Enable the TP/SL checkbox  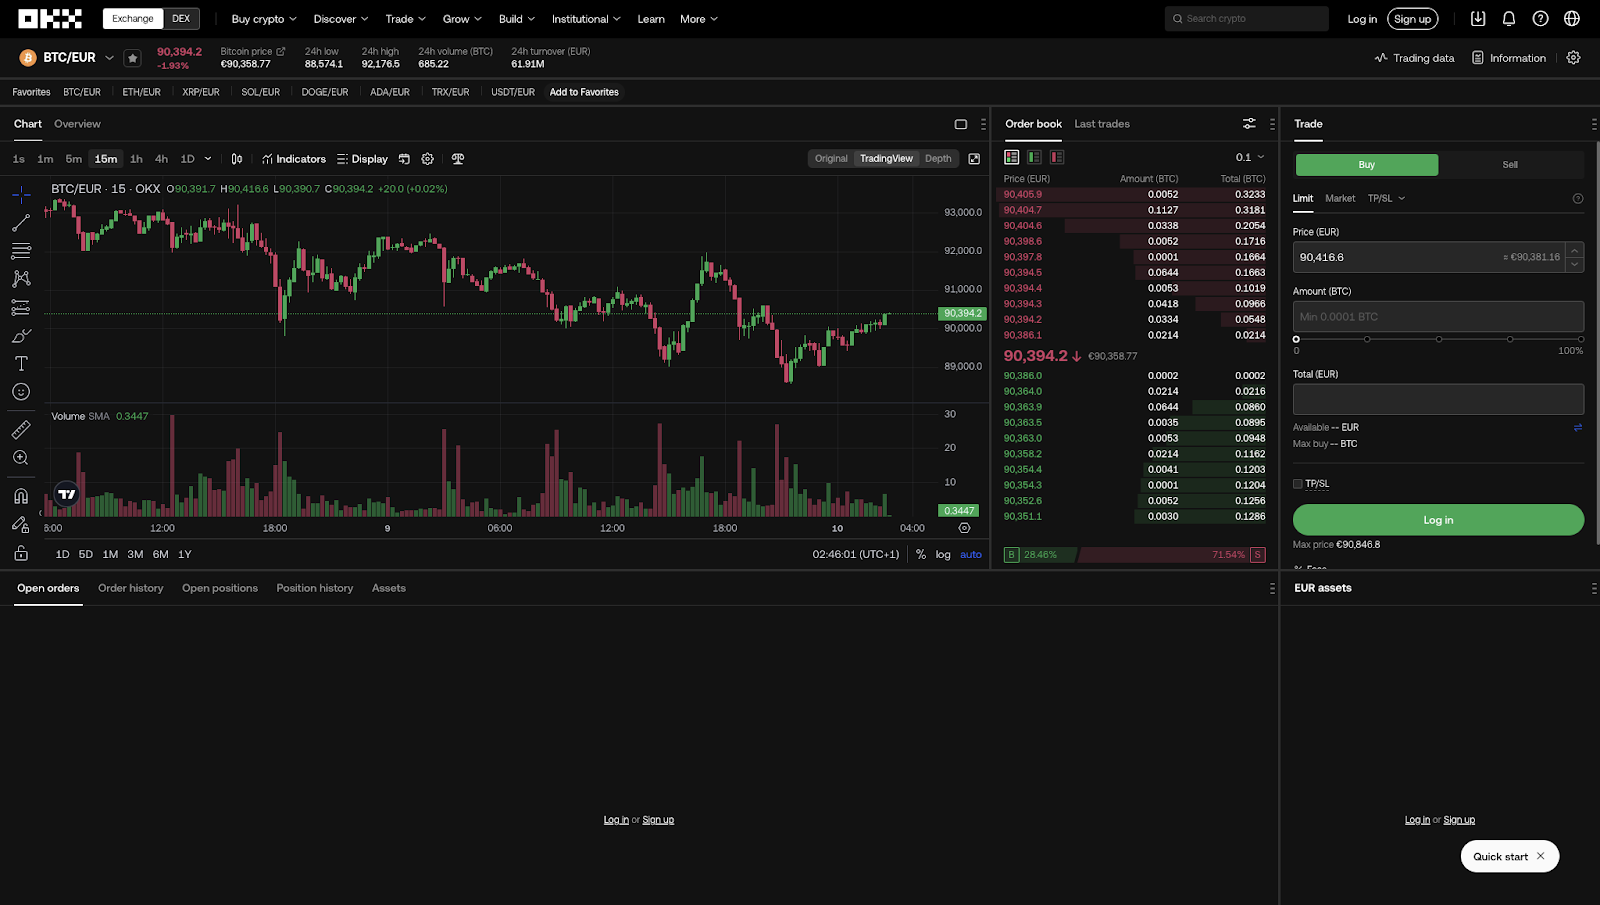coord(1297,483)
